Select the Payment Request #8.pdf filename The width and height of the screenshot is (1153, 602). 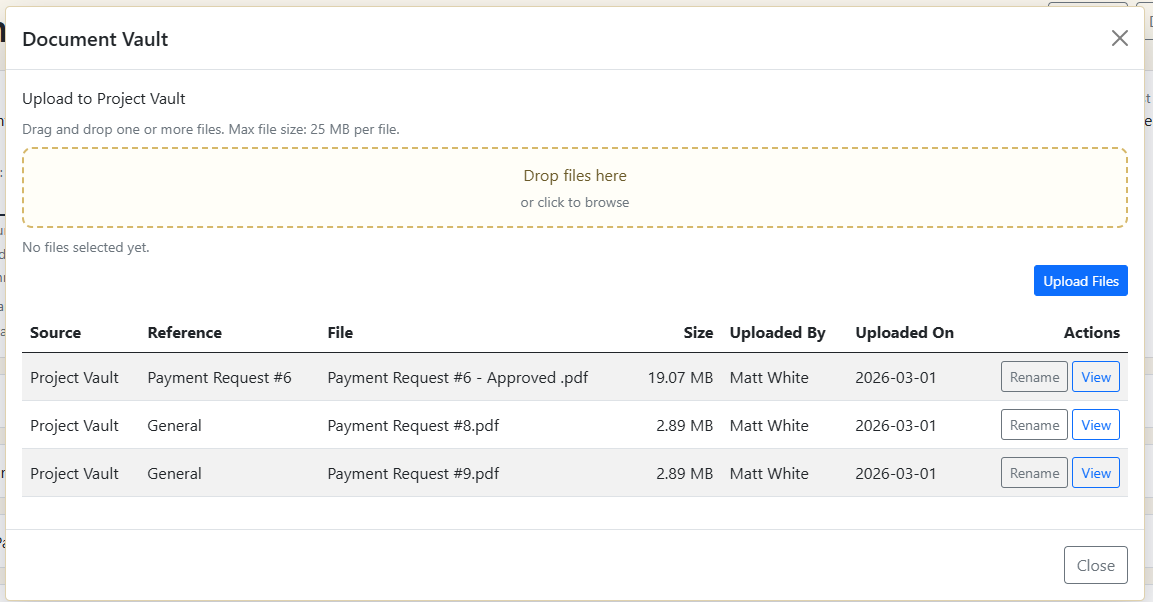413,425
